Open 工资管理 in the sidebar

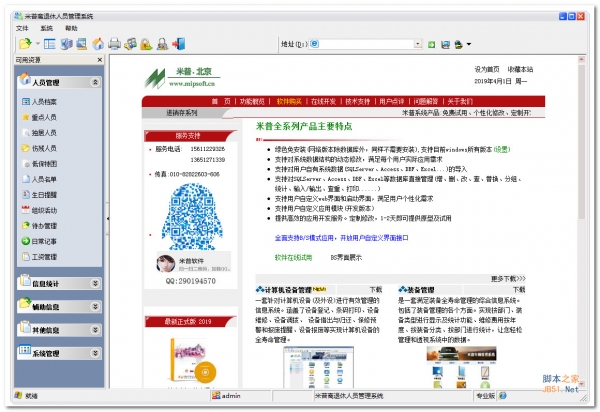click(x=39, y=257)
